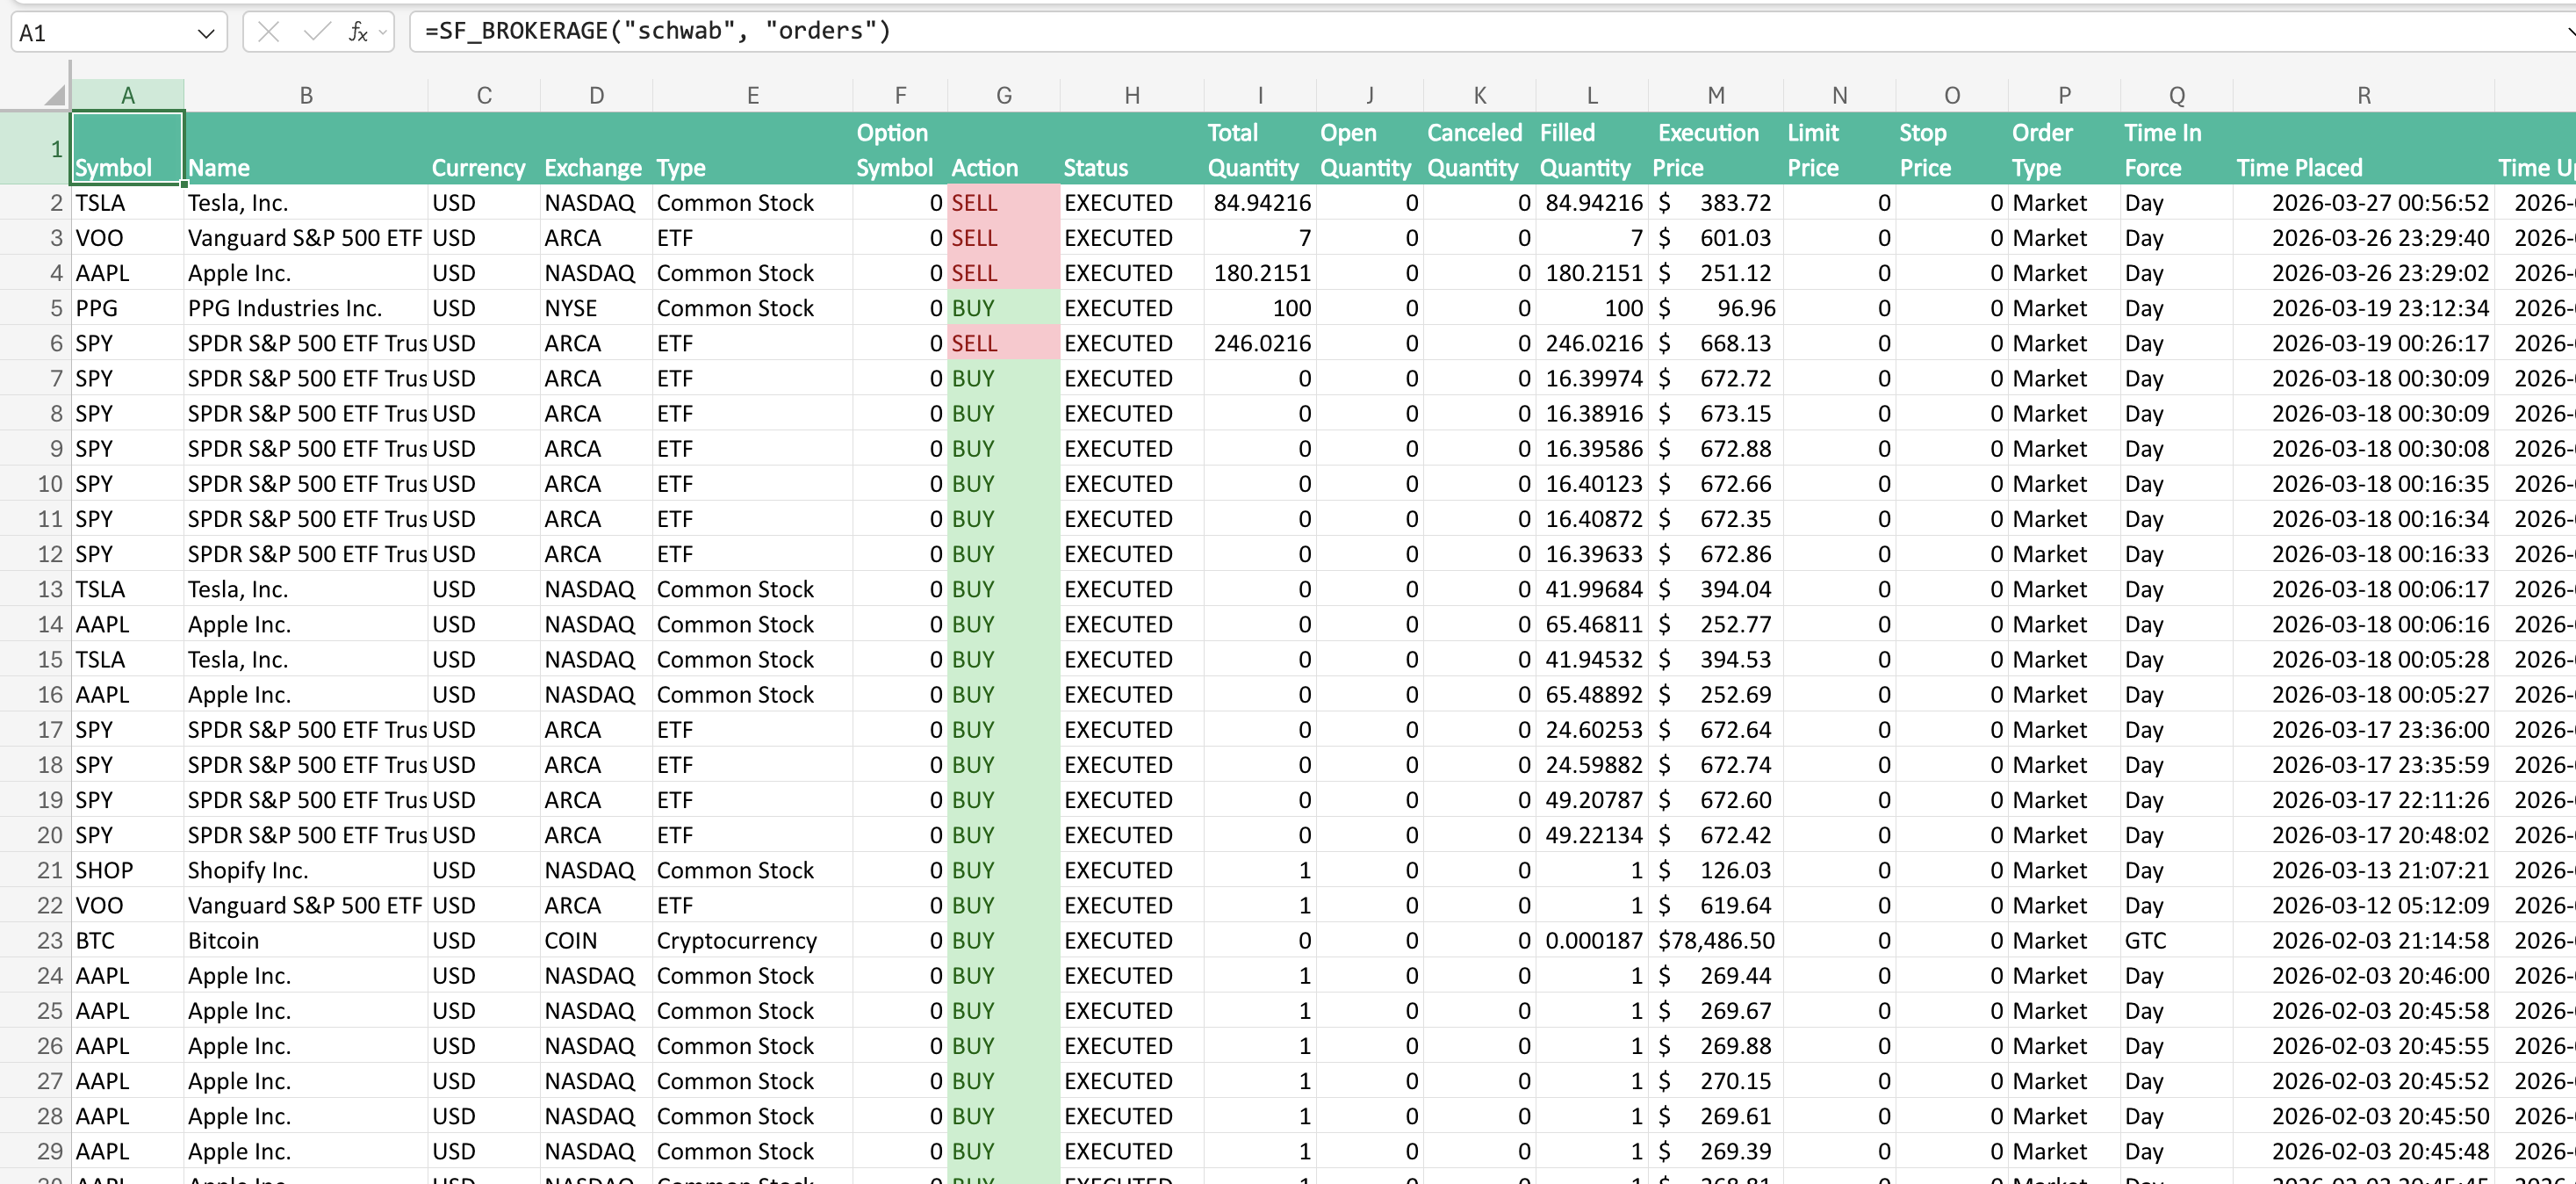Click the Currency header cell

pyautogui.click(x=484, y=148)
